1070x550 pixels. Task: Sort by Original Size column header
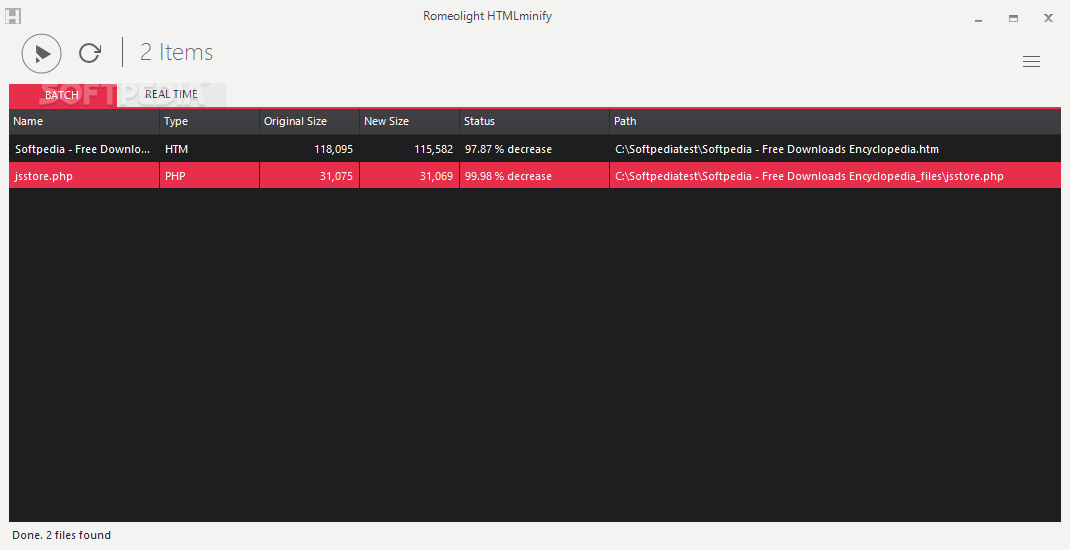pos(309,121)
